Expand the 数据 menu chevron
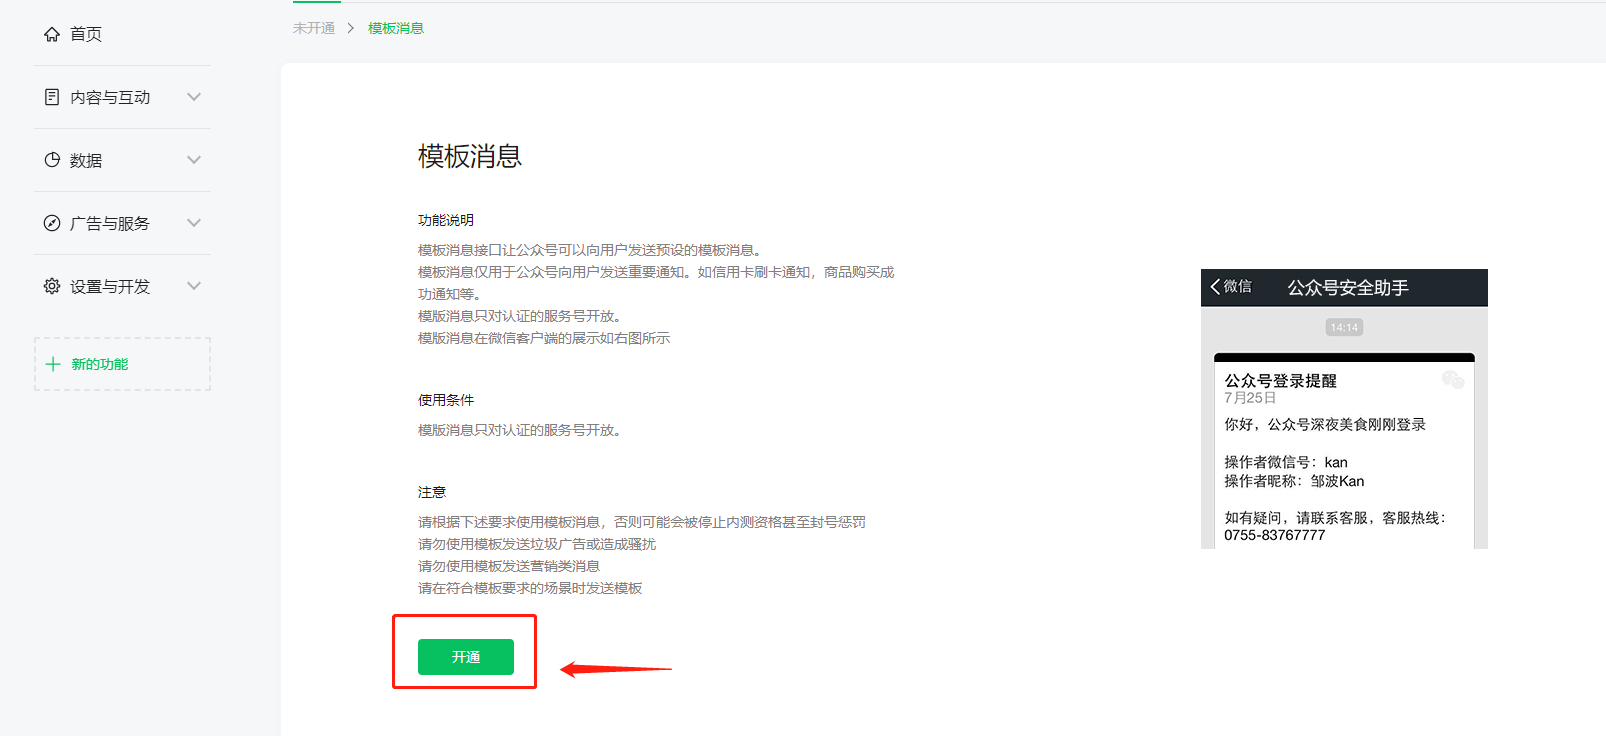Viewport: 1606px width, 736px height. coord(194,160)
